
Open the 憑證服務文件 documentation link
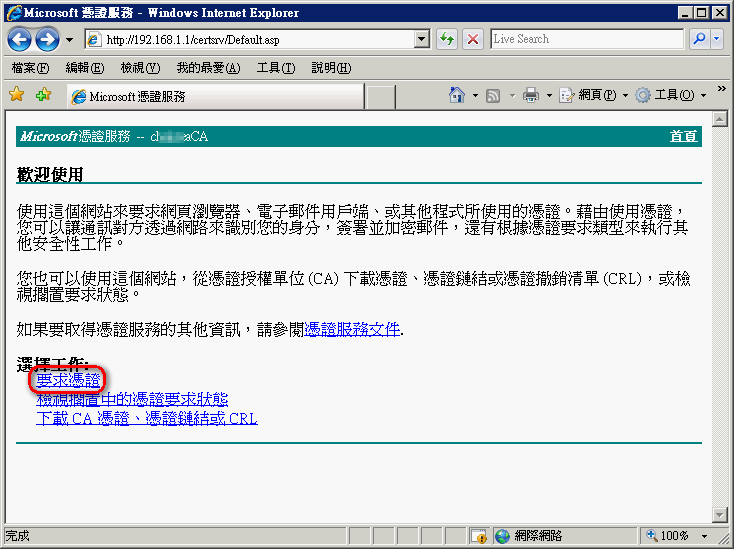point(352,329)
